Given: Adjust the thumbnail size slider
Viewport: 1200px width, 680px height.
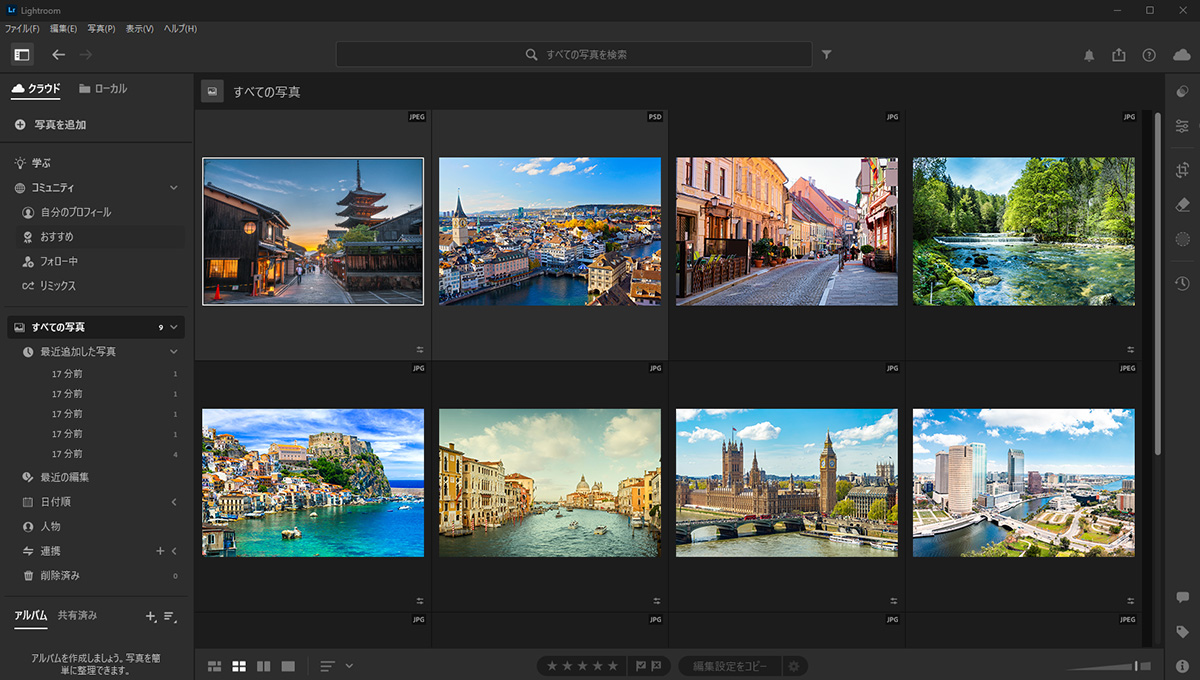Looking at the screenshot, I should coord(1135,666).
